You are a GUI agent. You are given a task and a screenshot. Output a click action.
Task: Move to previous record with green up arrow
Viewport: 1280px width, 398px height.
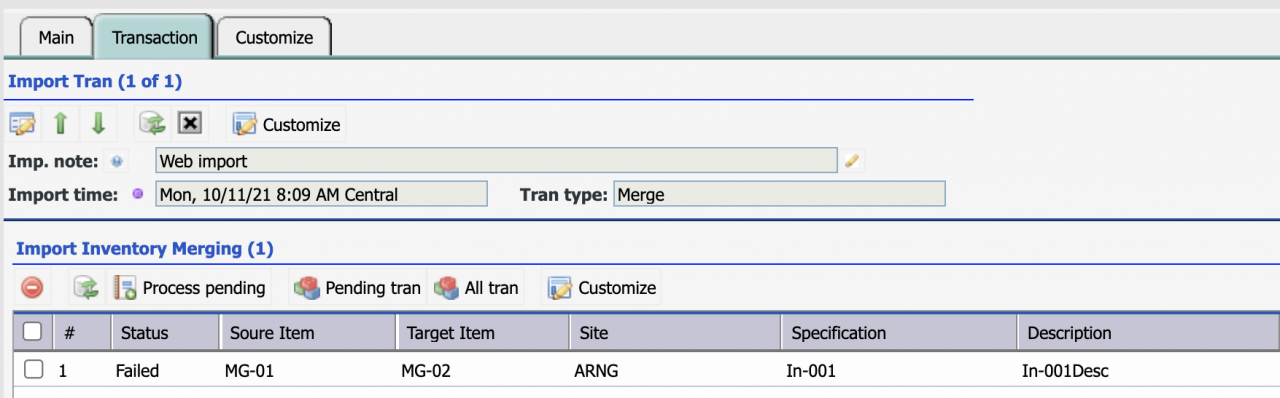pos(60,124)
